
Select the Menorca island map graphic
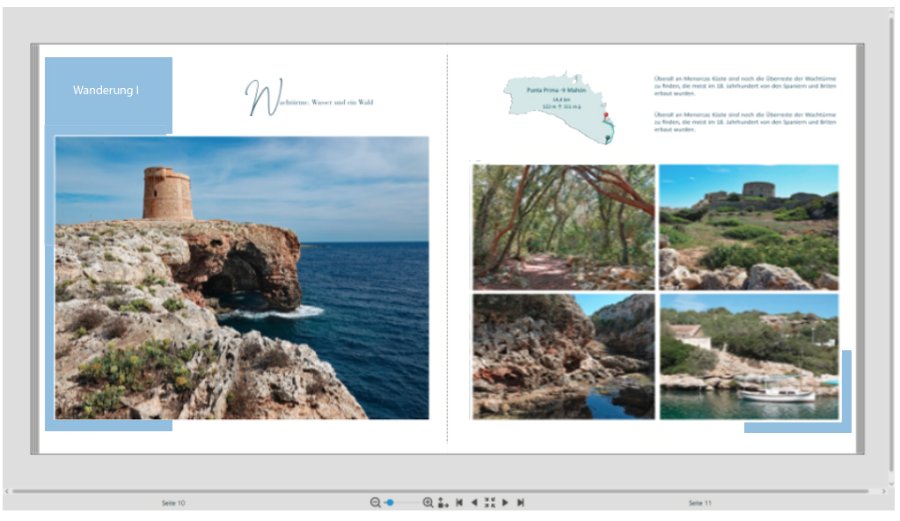pyautogui.click(x=558, y=107)
